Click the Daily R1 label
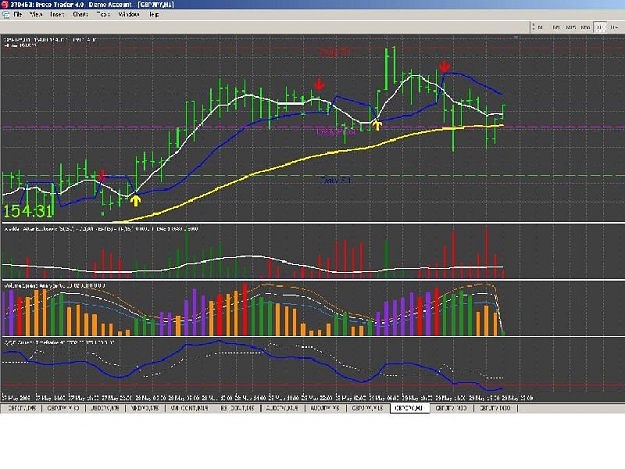 (335, 52)
